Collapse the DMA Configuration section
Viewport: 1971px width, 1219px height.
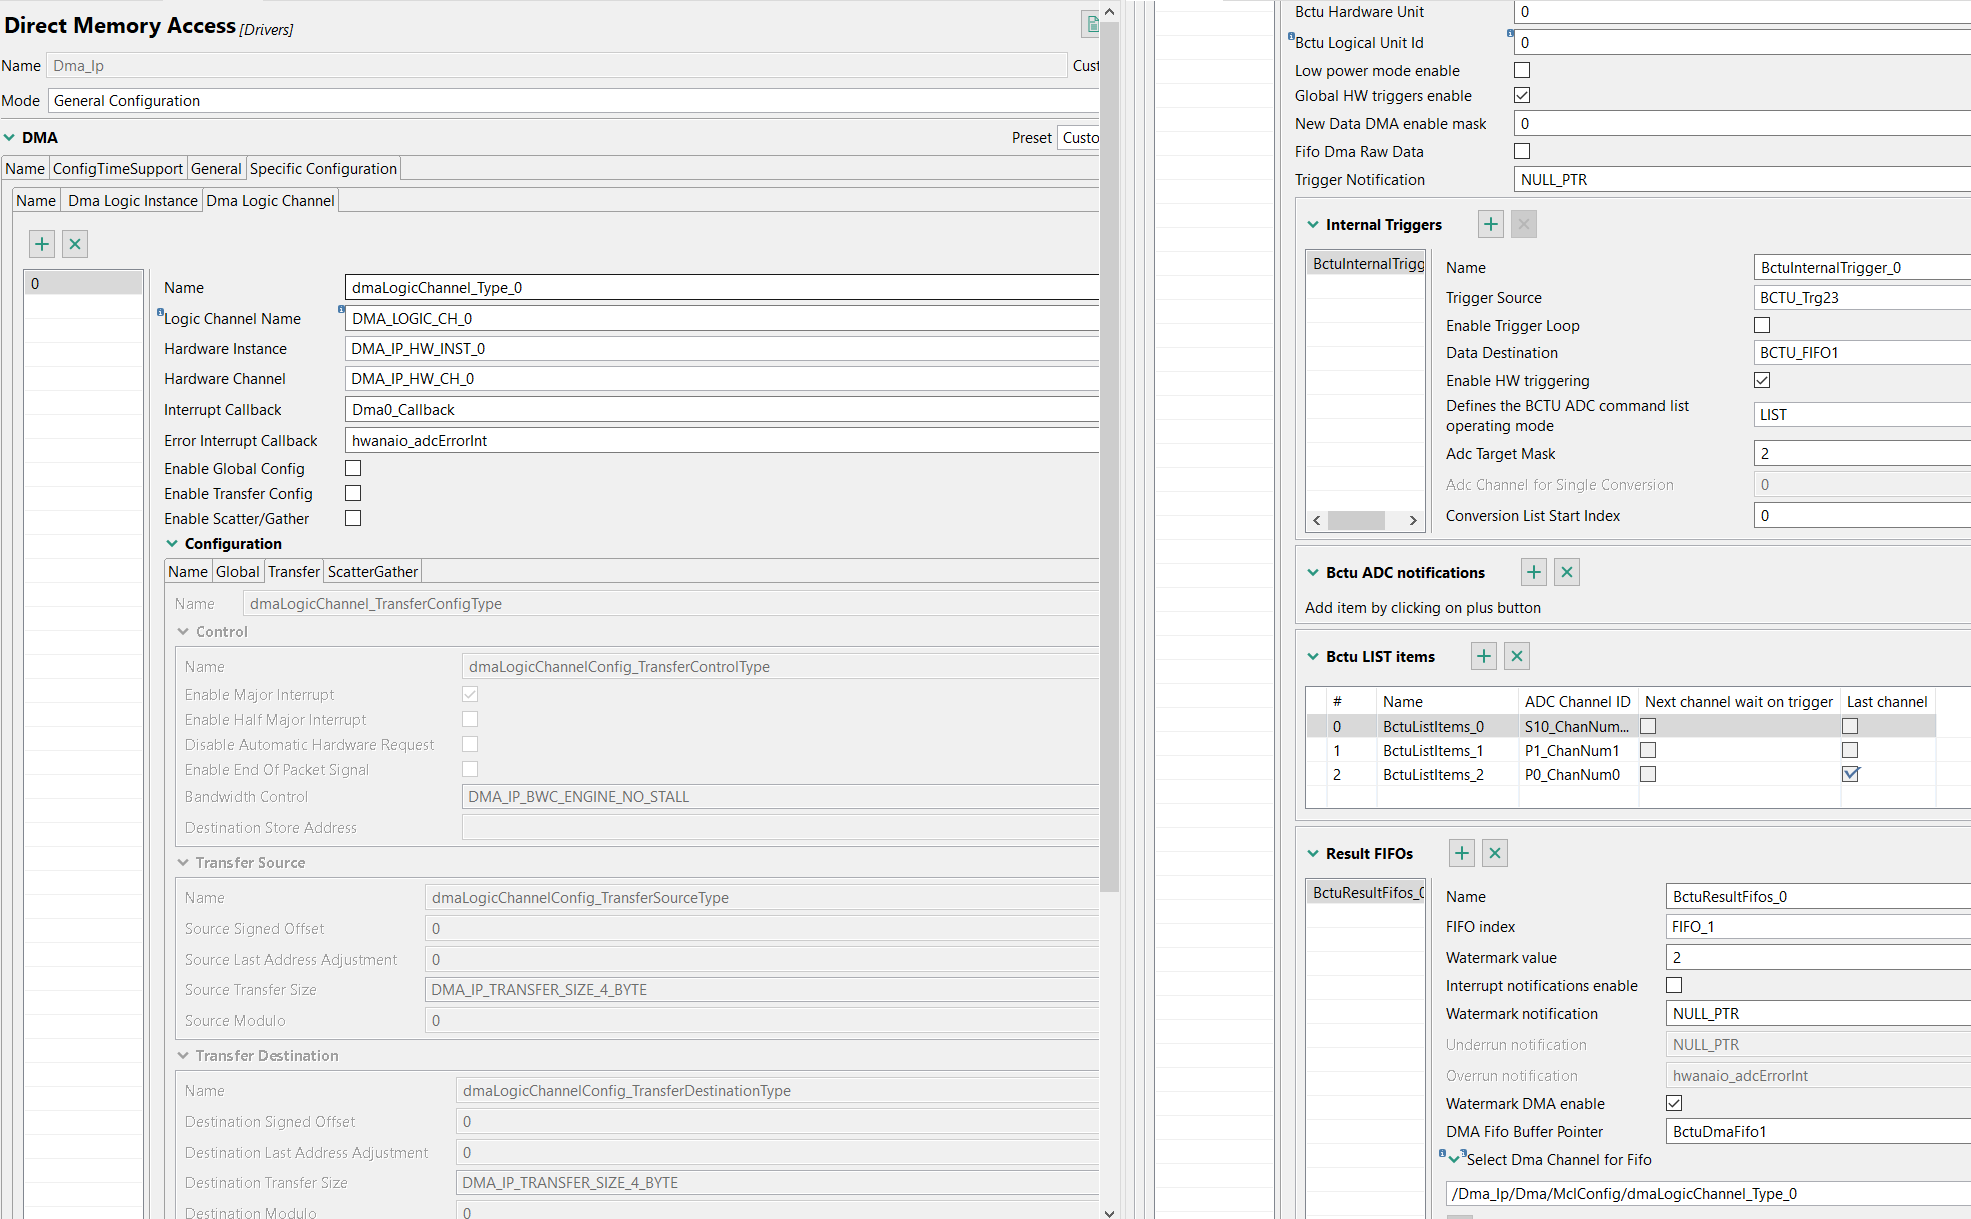tap(172, 544)
